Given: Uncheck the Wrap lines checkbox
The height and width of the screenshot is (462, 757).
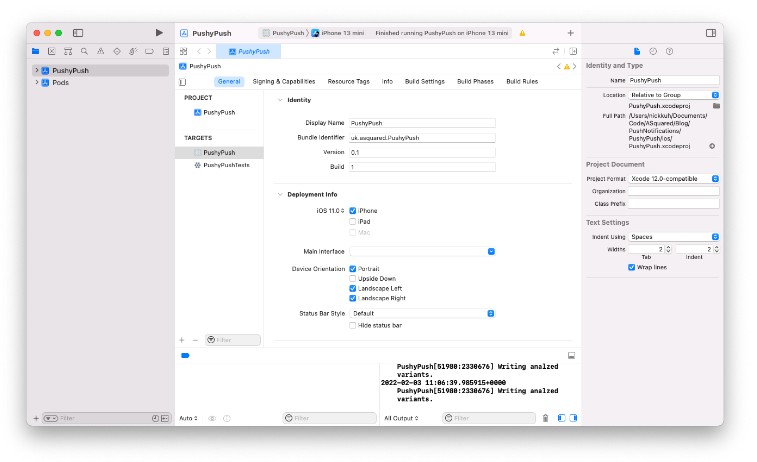Looking at the screenshot, I should (631, 267).
